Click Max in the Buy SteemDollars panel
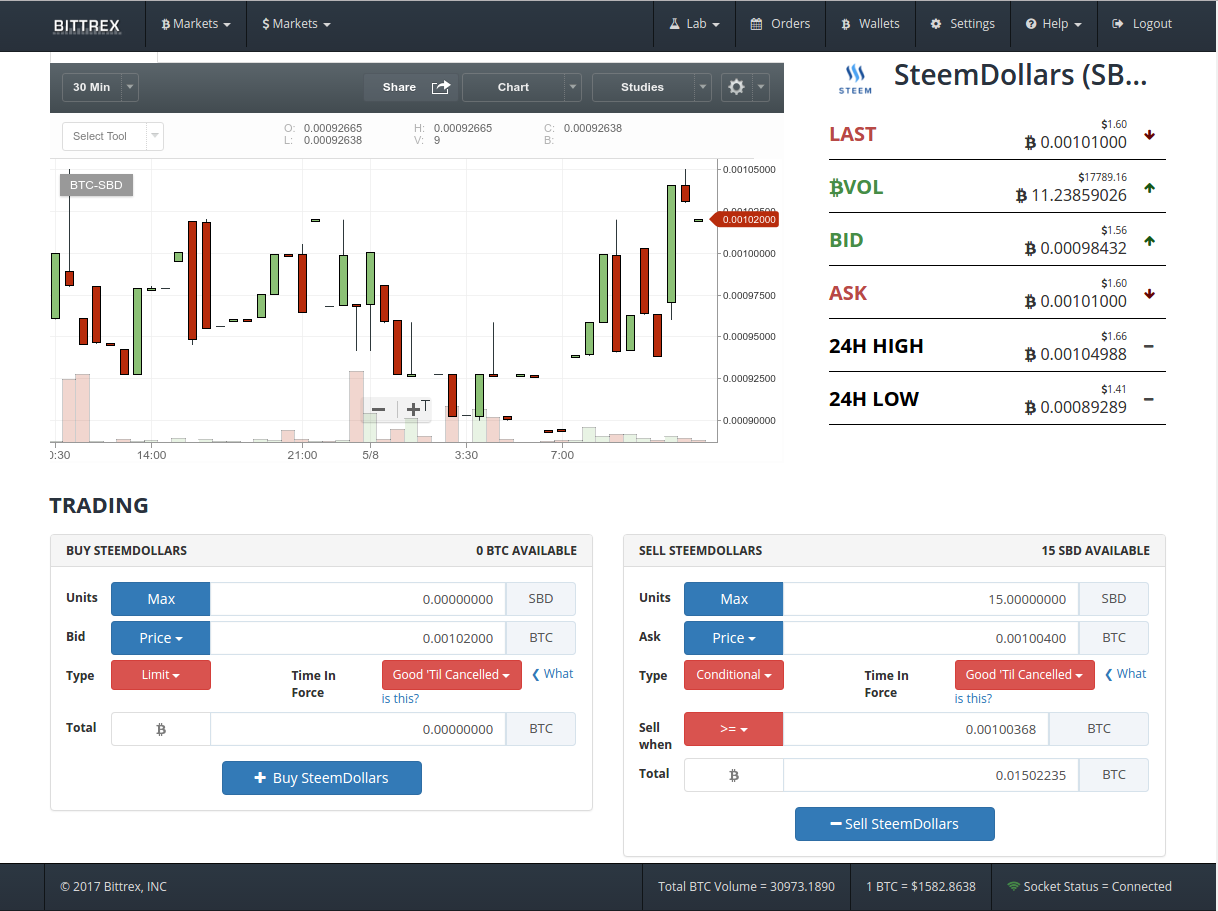Screen dimensions: 1218x911 click(161, 599)
